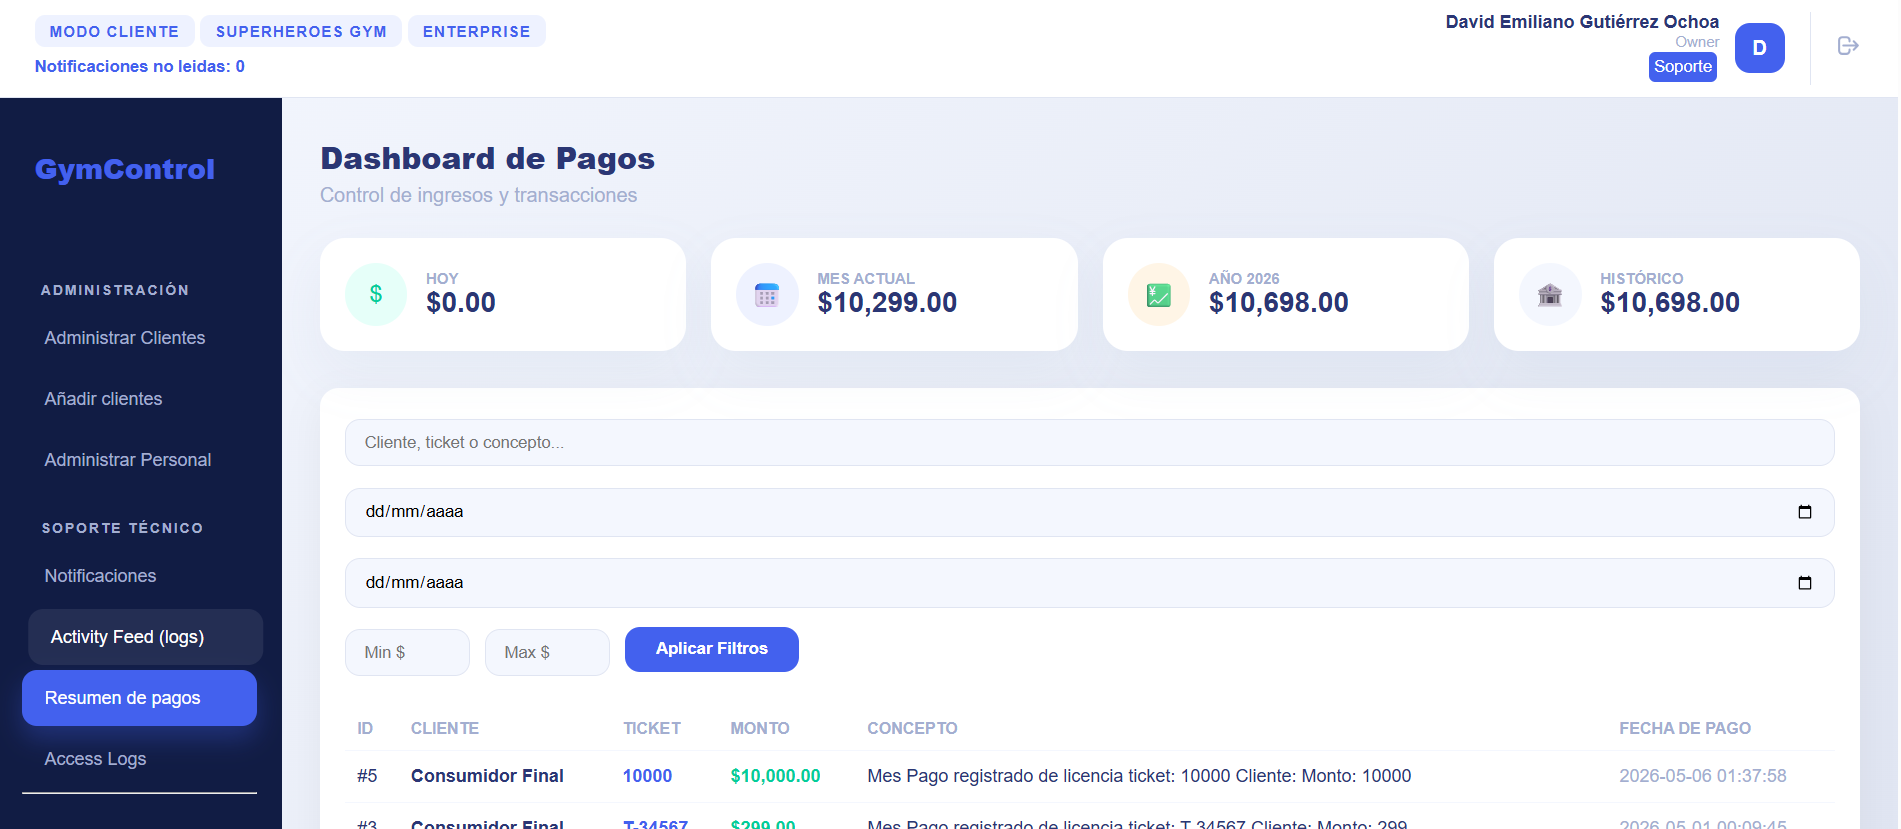Click the chart icon in AÑO 2026 card
The image size is (1901, 829).
pos(1159,294)
